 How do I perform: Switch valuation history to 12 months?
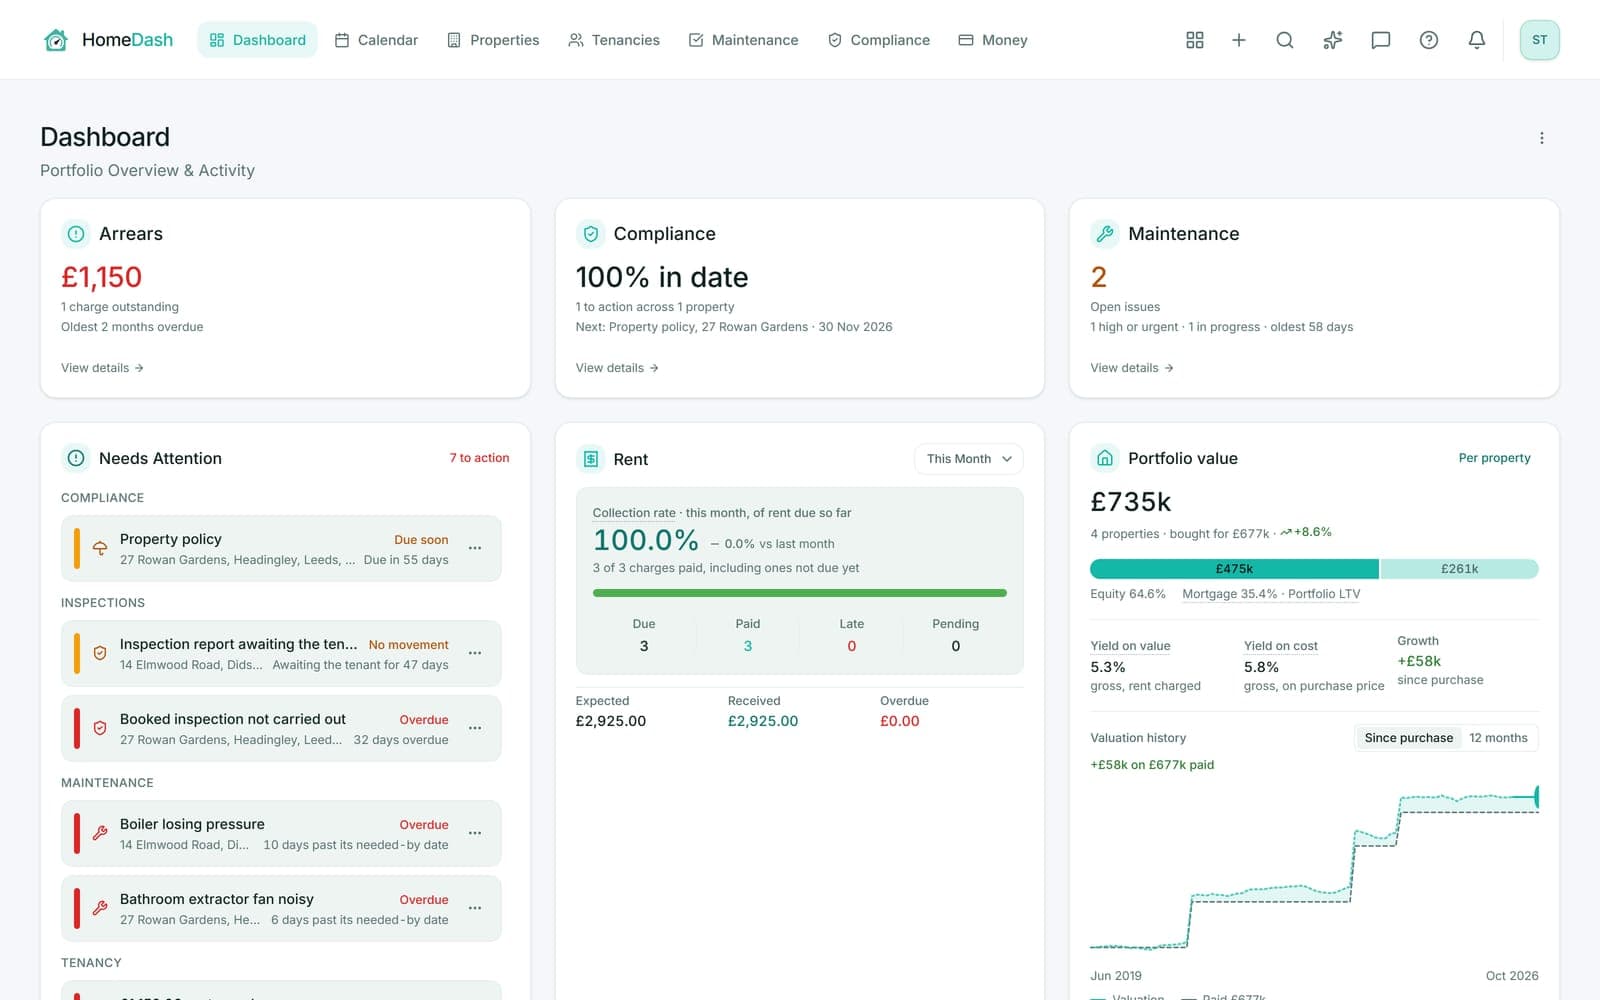[1498, 738]
